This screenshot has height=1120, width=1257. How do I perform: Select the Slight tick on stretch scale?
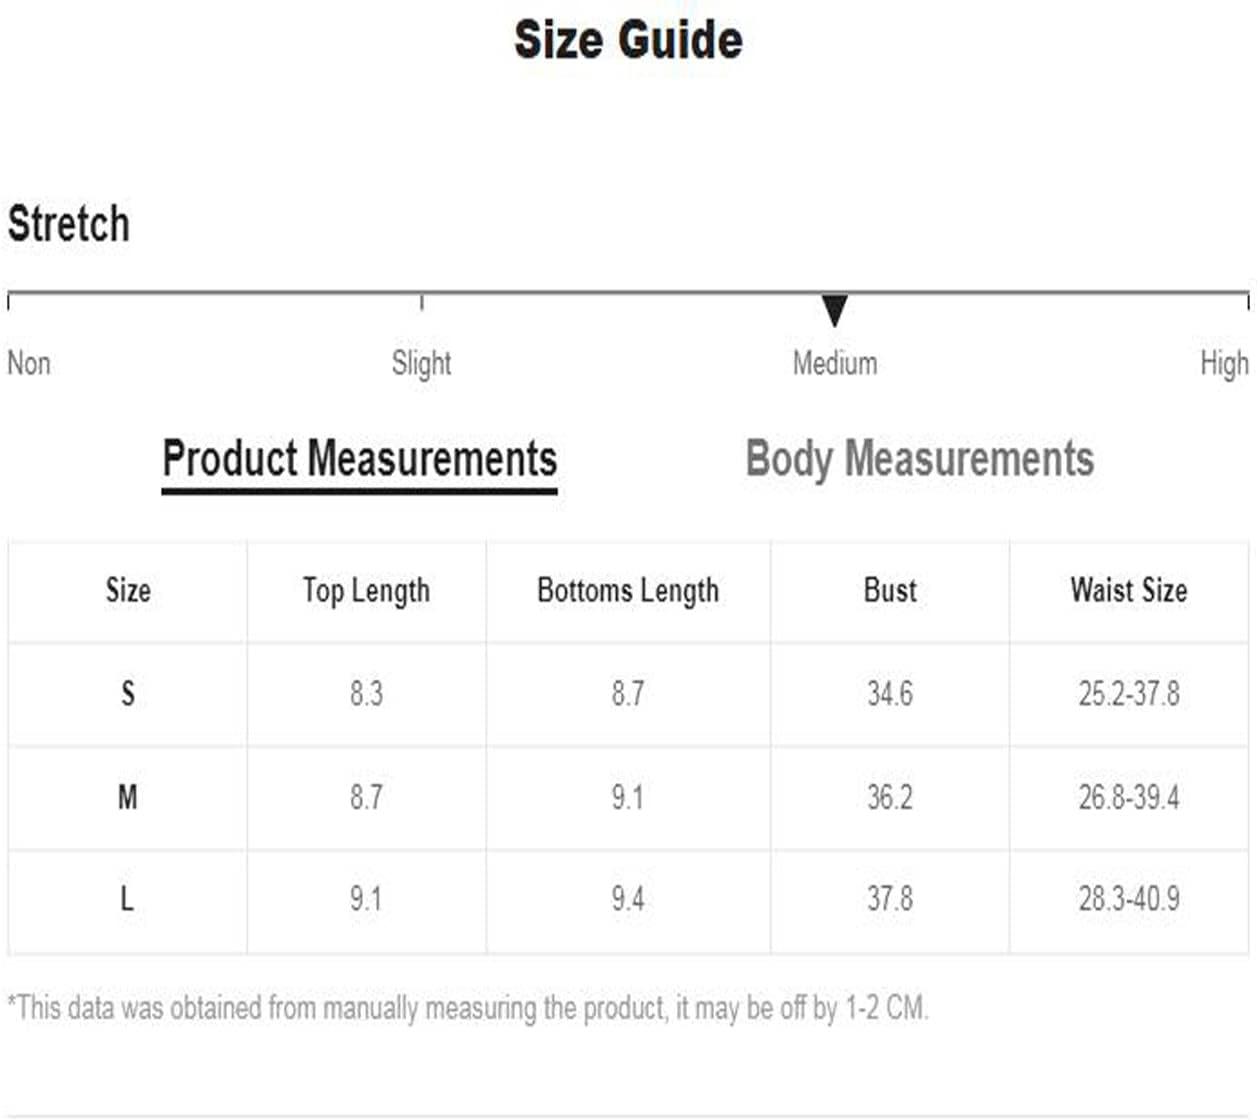(x=422, y=301)
